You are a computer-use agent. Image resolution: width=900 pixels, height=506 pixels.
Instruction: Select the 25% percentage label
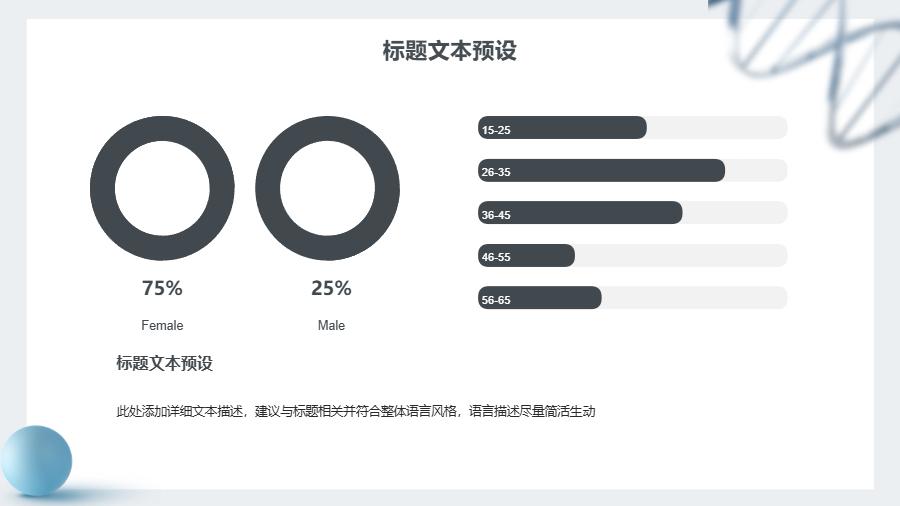pyautogui.click(x=331, y=288)
